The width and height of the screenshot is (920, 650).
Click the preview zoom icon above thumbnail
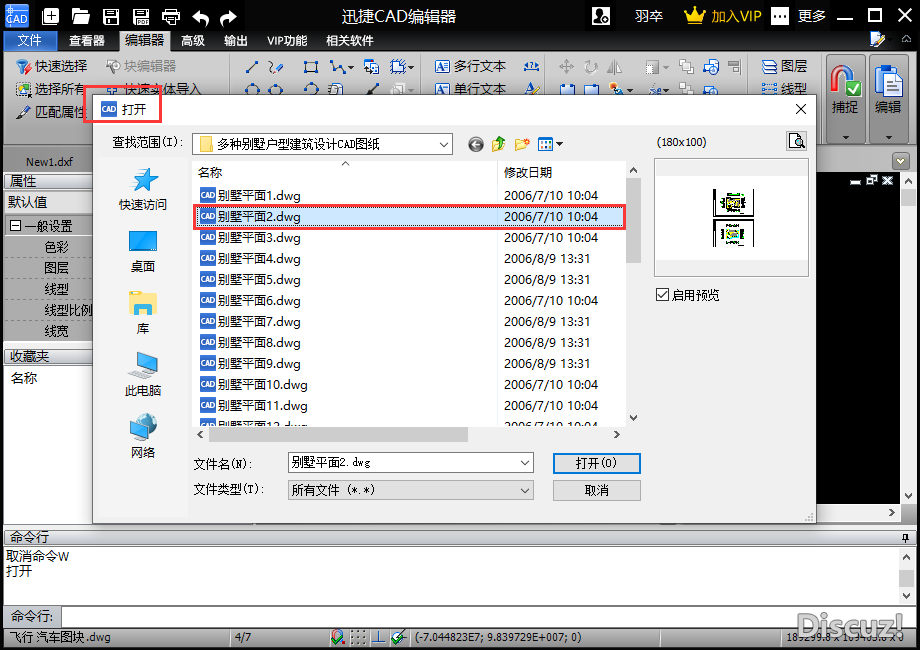tap(796, 141)
